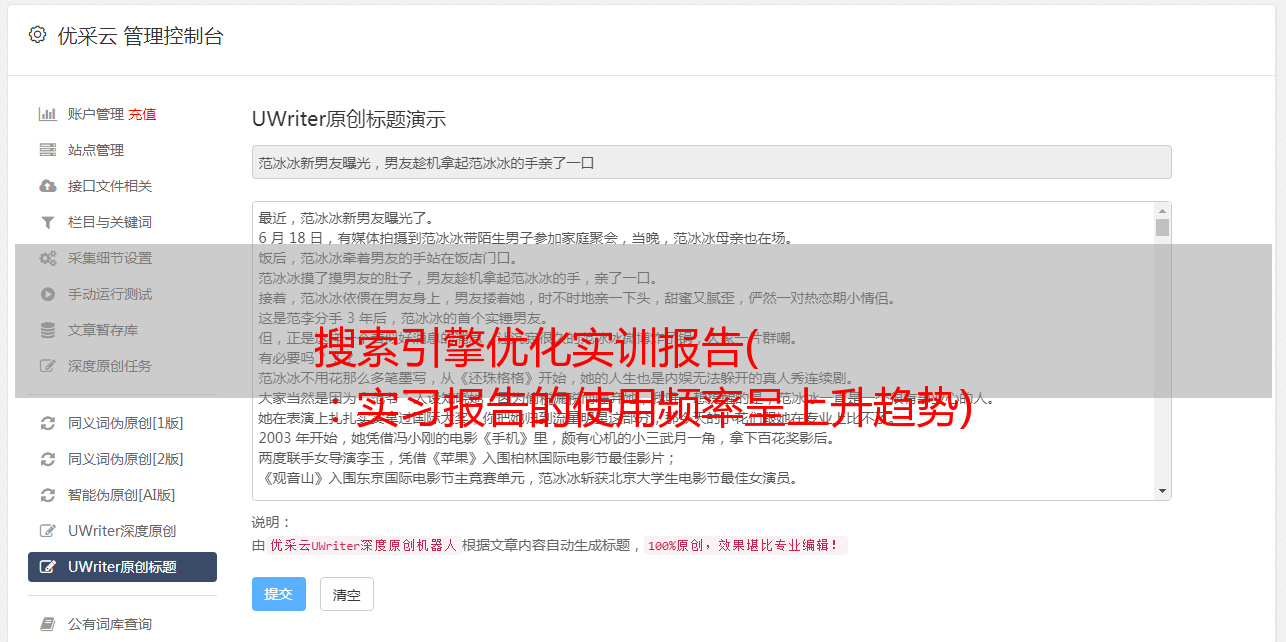This screenshot has height=642, width=1286.
Task: Open 接口文件相关 cloud upload icon
Action: coord(47,186)
